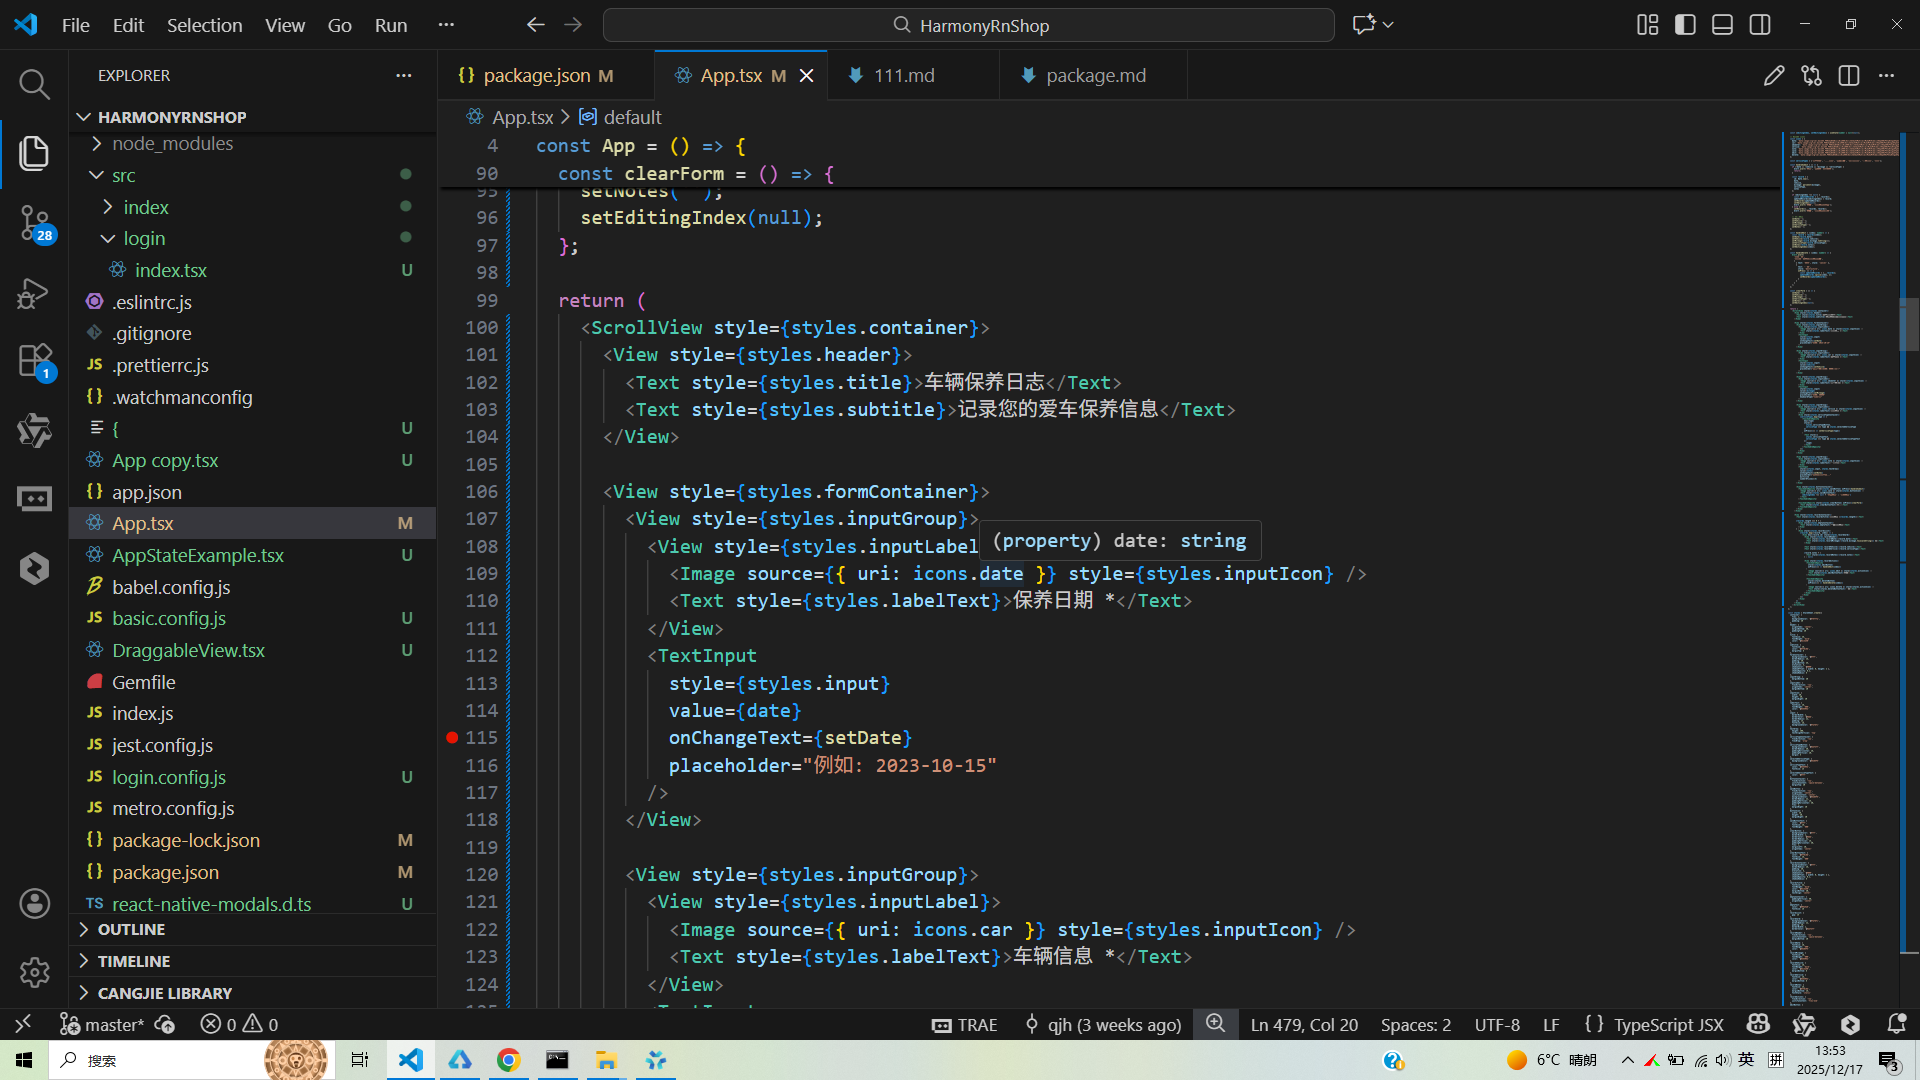The image size is (1920, 1080).
Task: Click the HarmonyRnShop command center search box
Action: click(968, 25)
